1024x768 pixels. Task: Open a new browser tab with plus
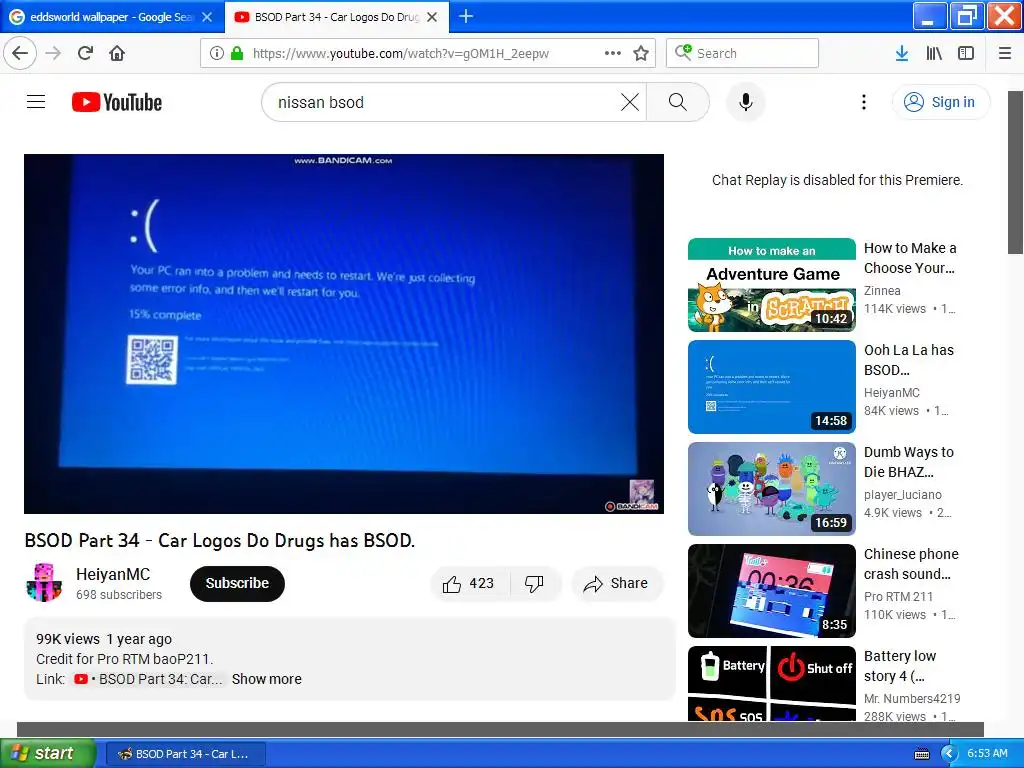point(466,16)
